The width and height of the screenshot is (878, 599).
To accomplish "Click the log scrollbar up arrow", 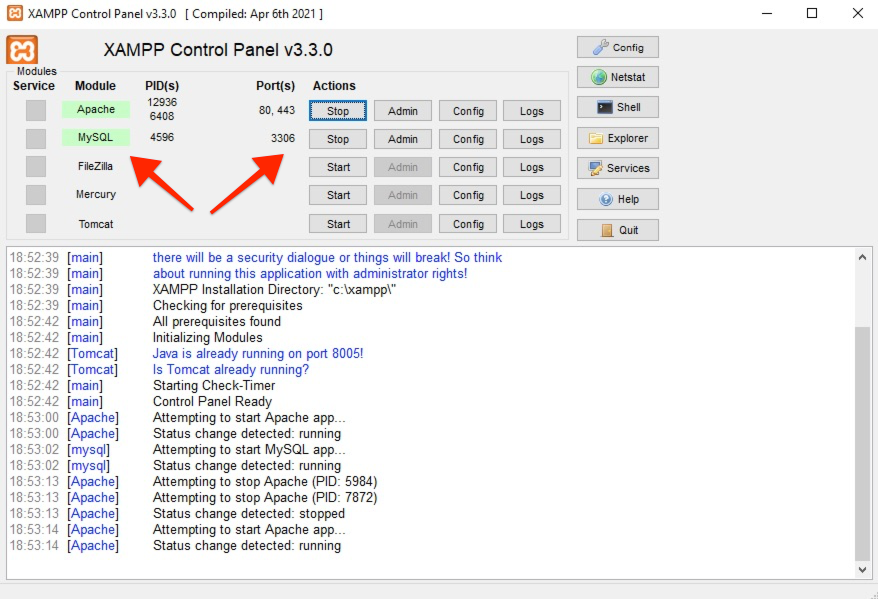I will click(x=862, y=257).
